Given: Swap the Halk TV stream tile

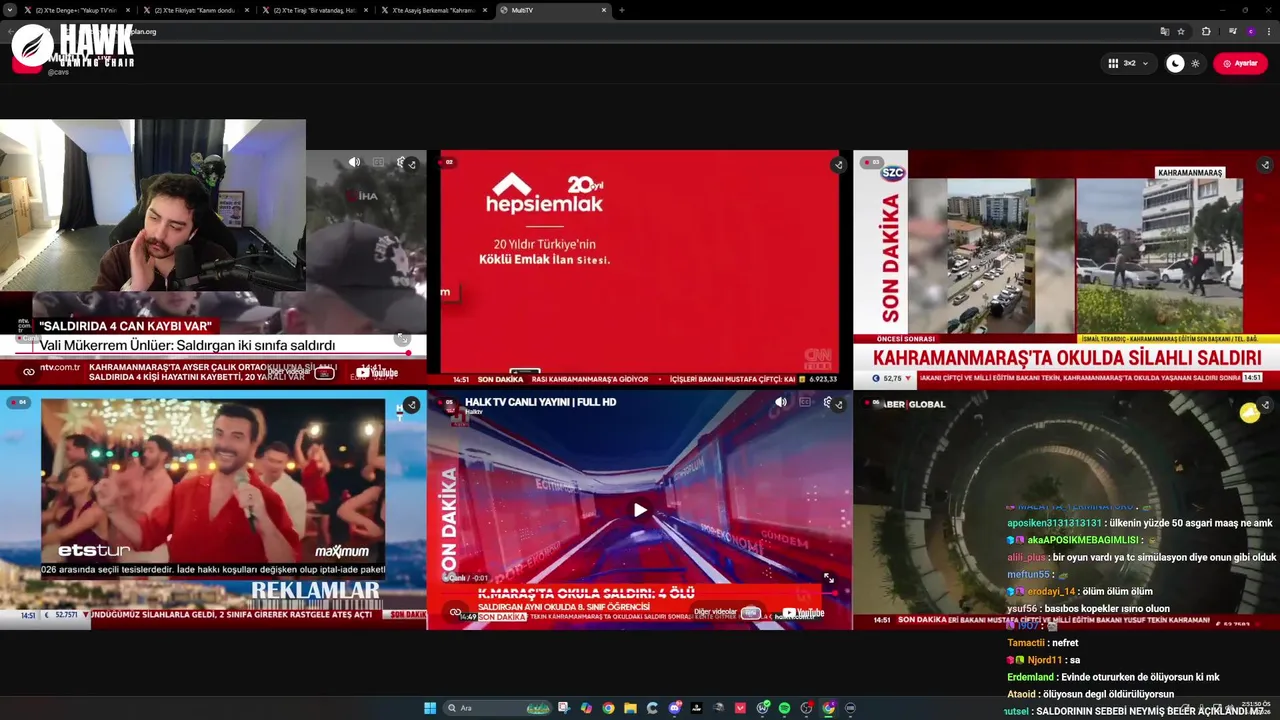Looking at the screenshot, I should tap(838, 405).
